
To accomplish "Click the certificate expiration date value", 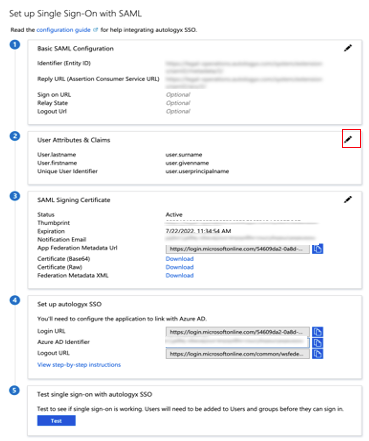I will pos(198,231).
